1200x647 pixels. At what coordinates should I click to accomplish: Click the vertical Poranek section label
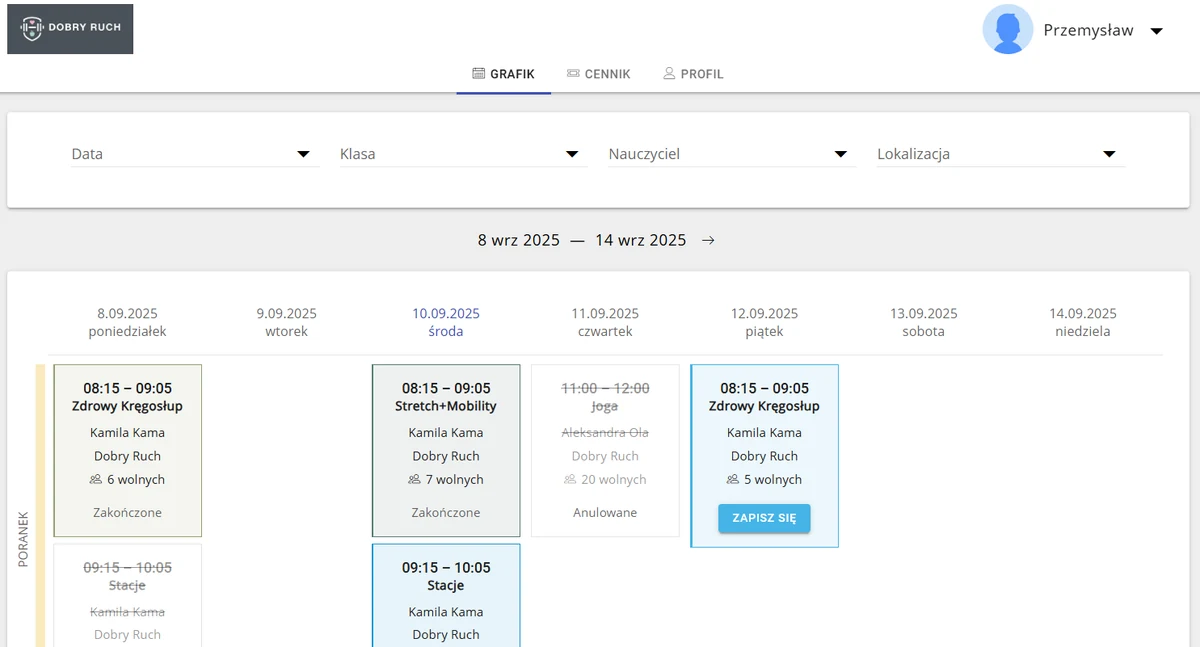(24, 540)
